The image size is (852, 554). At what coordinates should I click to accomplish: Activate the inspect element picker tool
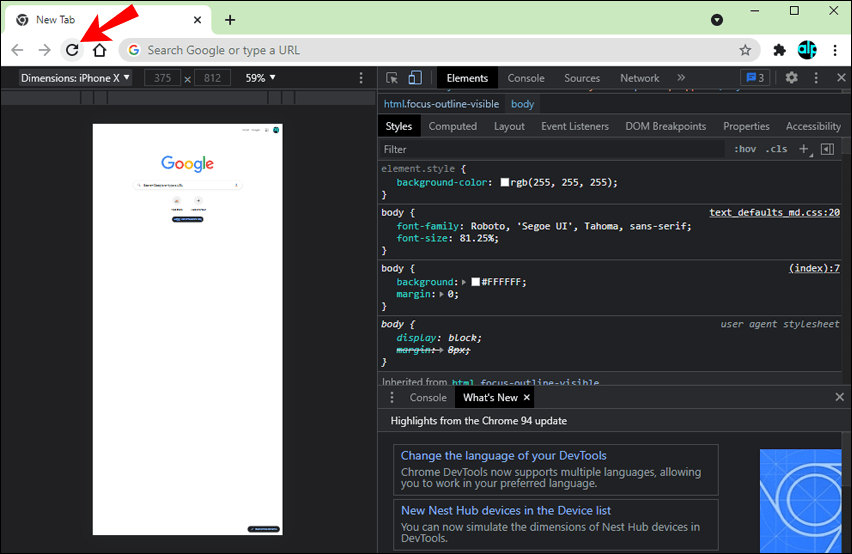(392, 78)
